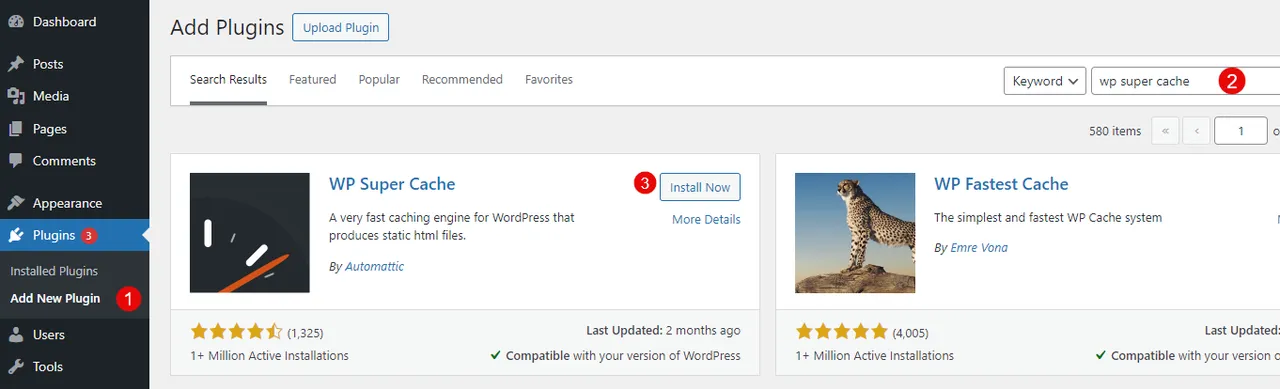Click the previous page pagination button

pyautogui.click(x=1196, y=131)
